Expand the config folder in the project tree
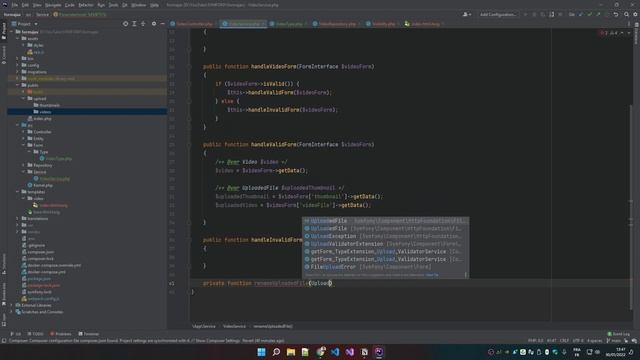Screen dimensions: 640x360 pyautogui.click(x=18, y=65)
